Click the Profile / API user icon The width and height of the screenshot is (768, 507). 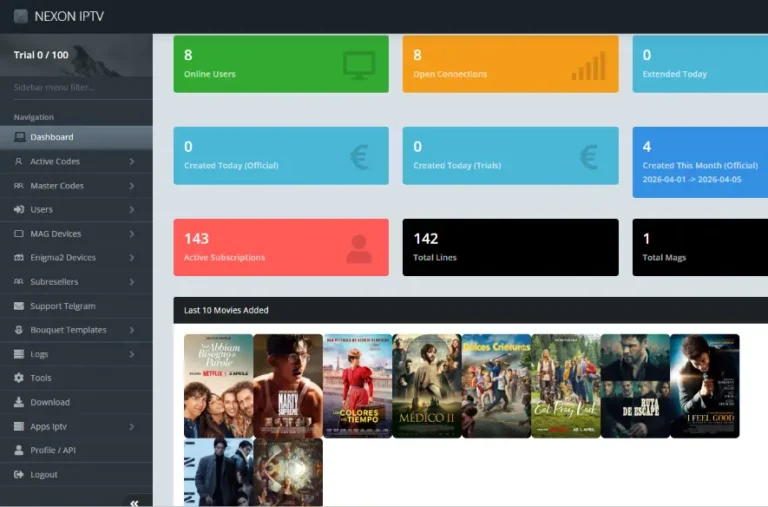point(19,450)
